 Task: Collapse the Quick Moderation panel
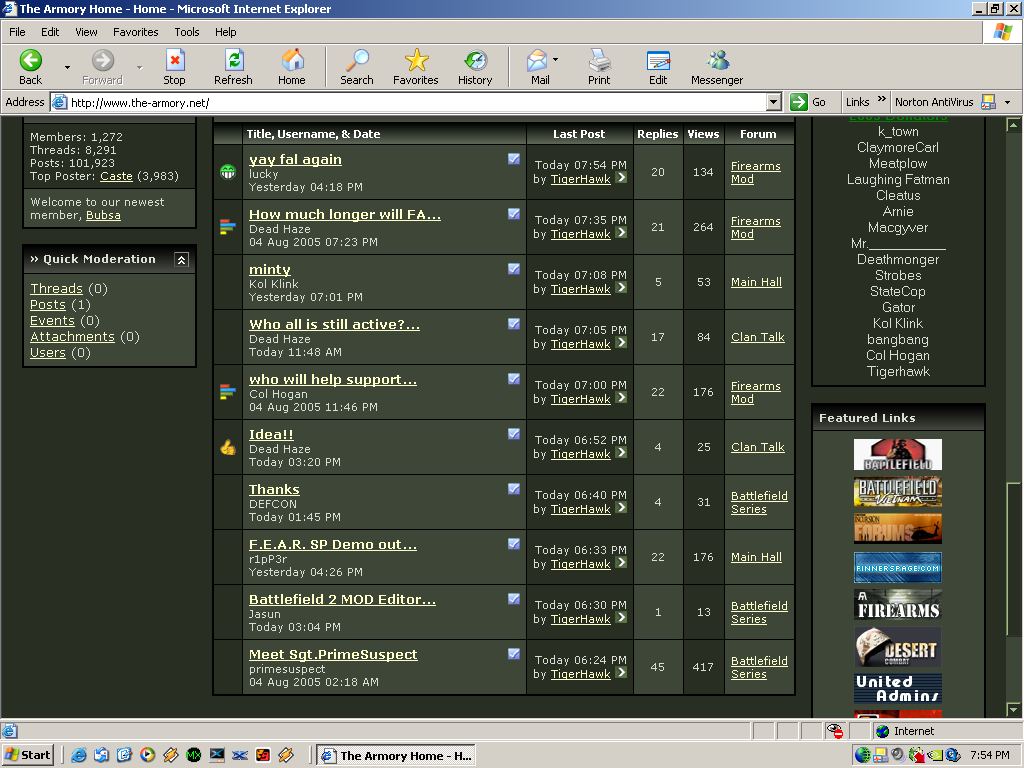[182, 259]
